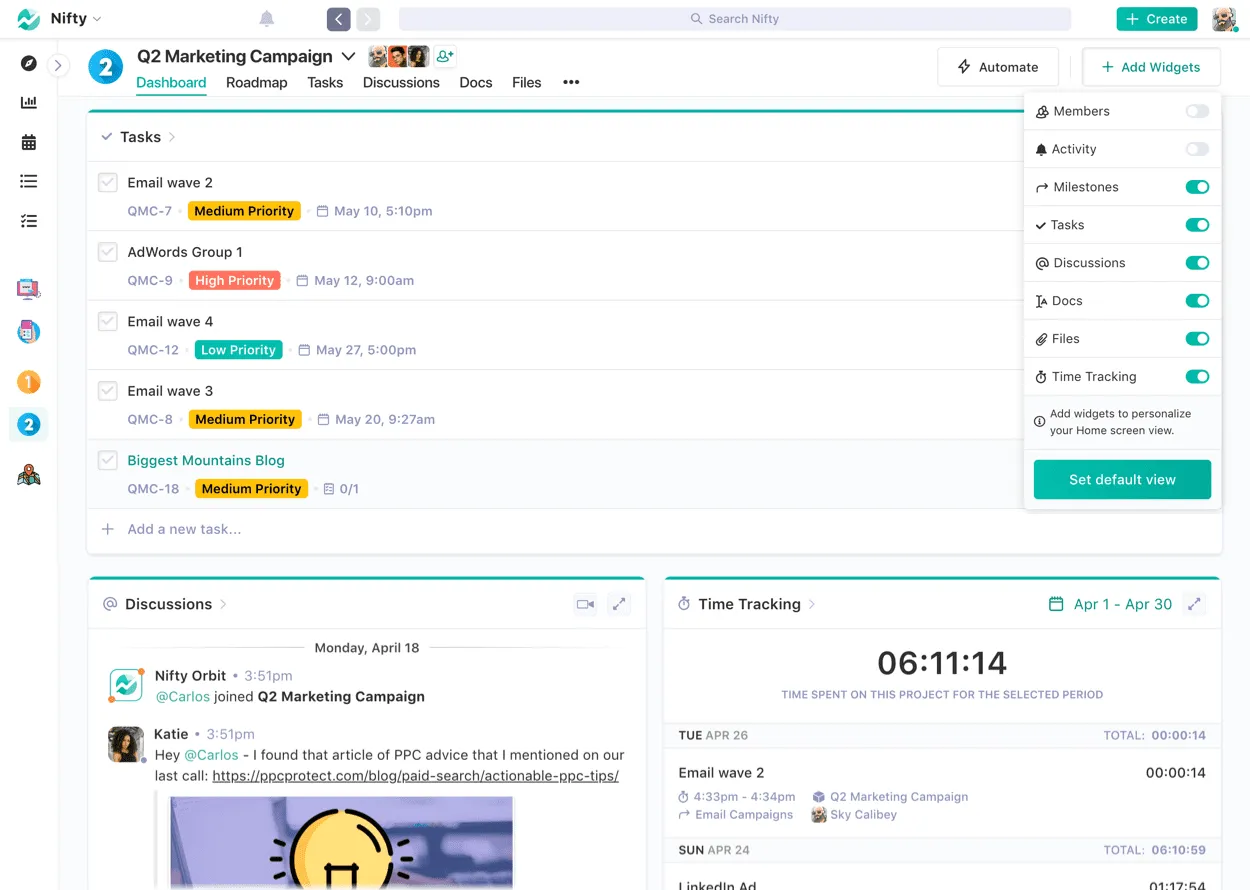Collapse the Tasks section chevron
The image size is (1250, 890).
[x=107, y=136]
